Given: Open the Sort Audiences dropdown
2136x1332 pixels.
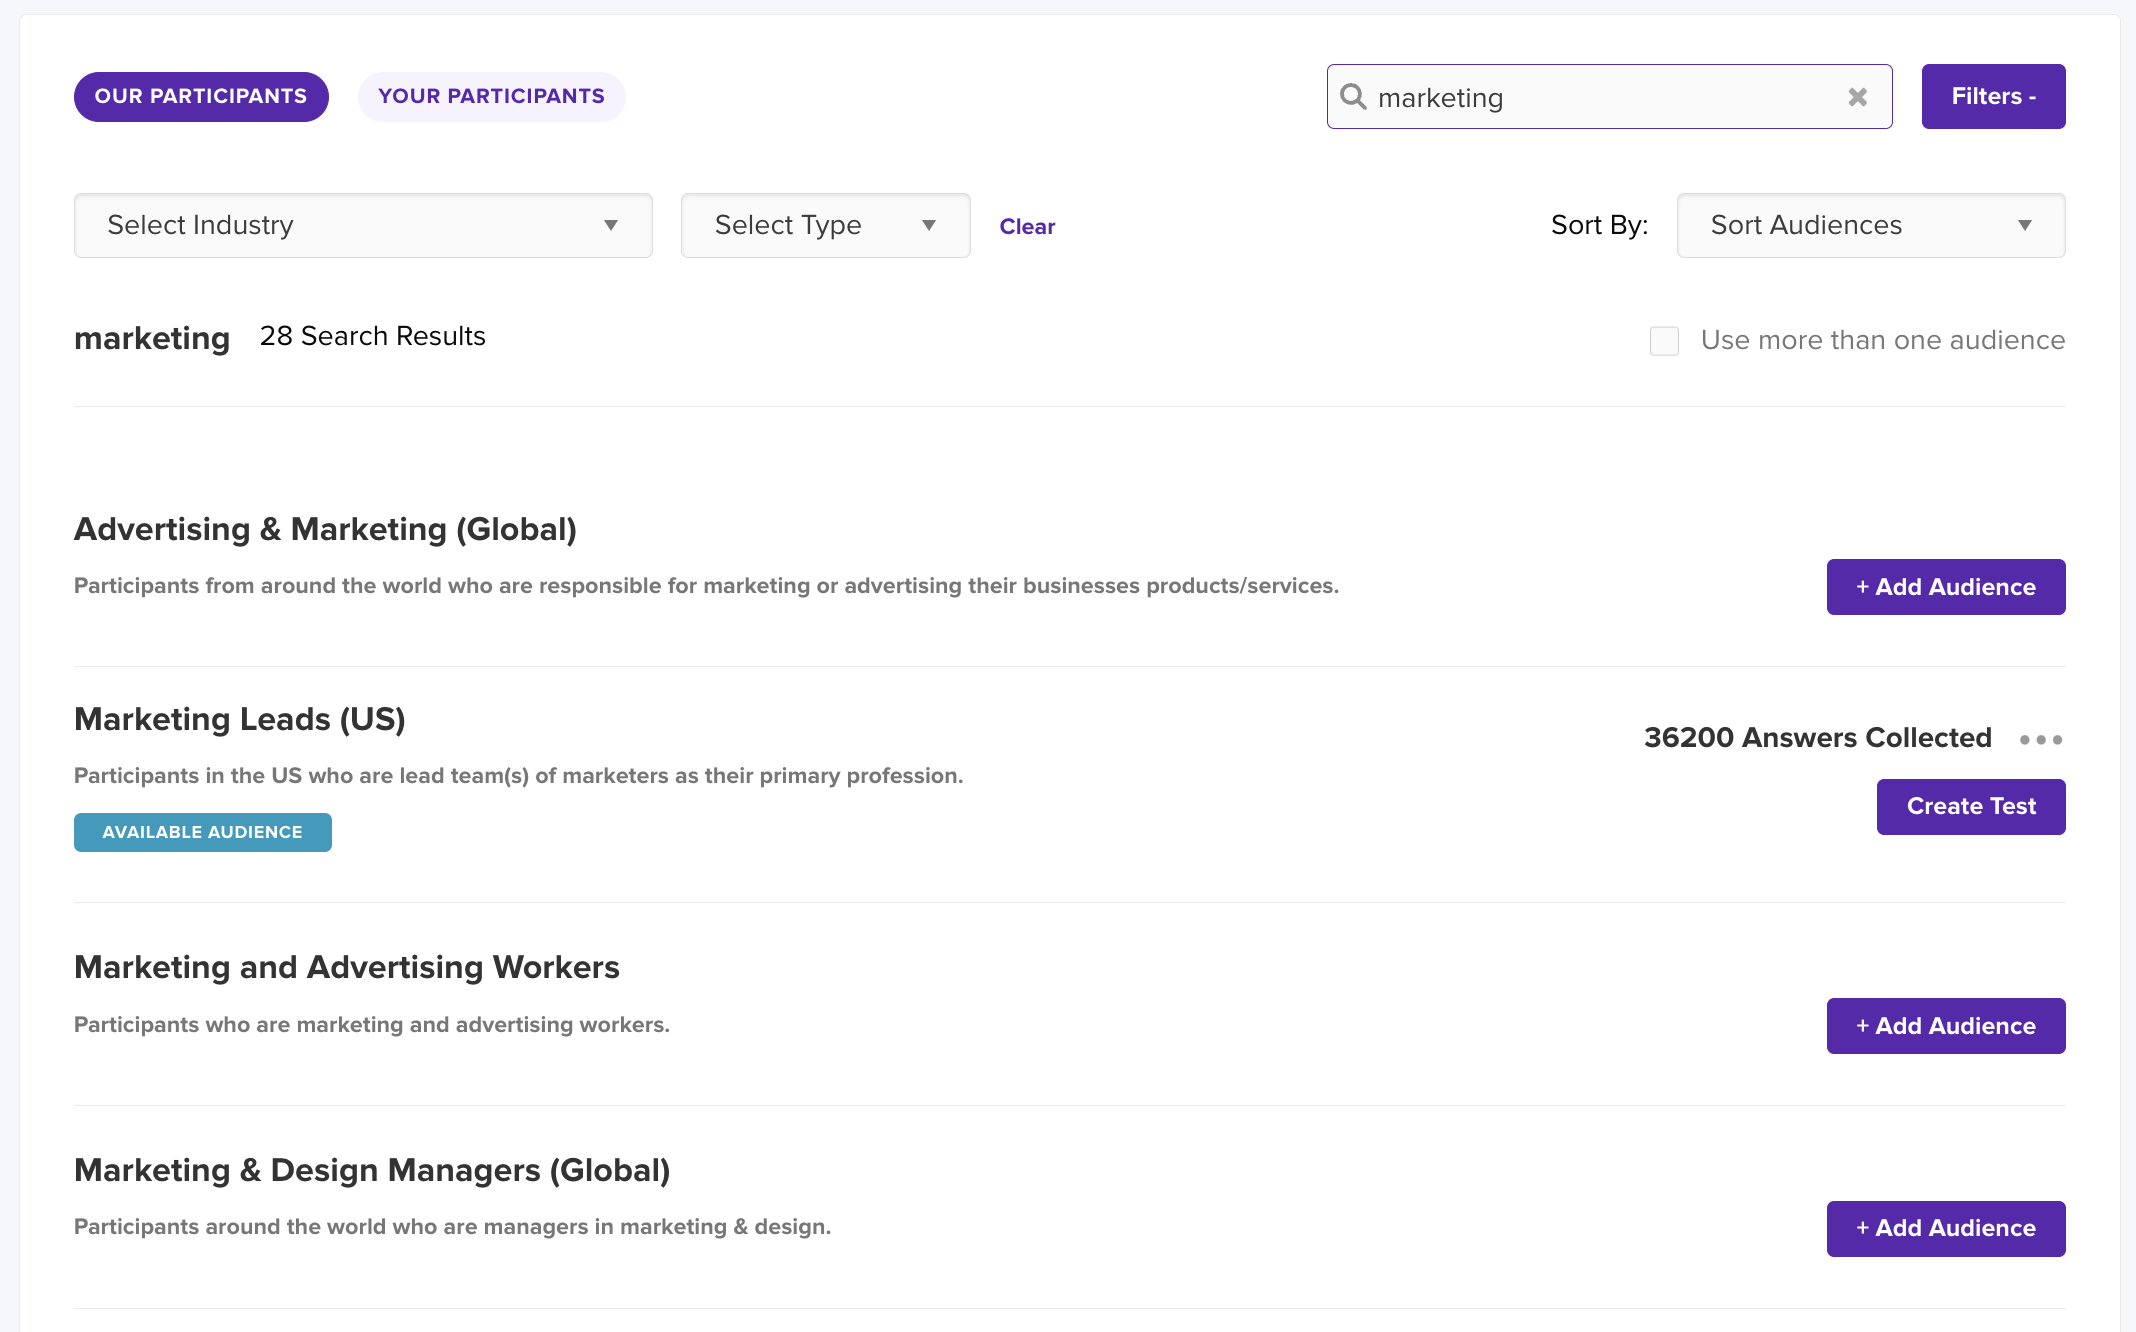Looking at the screenshot, I should [1870, 226].
